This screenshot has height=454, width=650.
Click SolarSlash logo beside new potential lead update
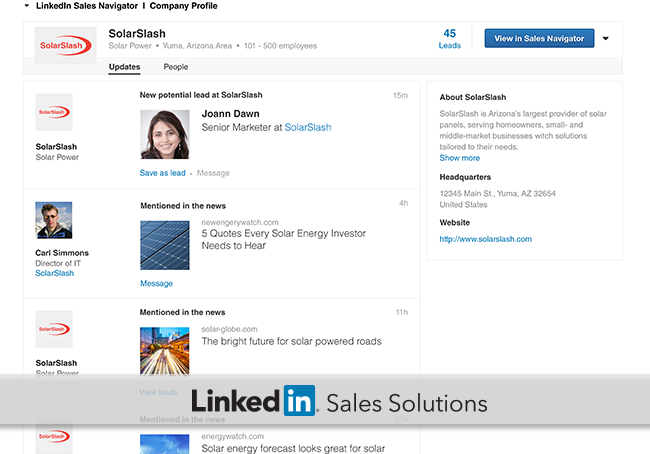54,112
